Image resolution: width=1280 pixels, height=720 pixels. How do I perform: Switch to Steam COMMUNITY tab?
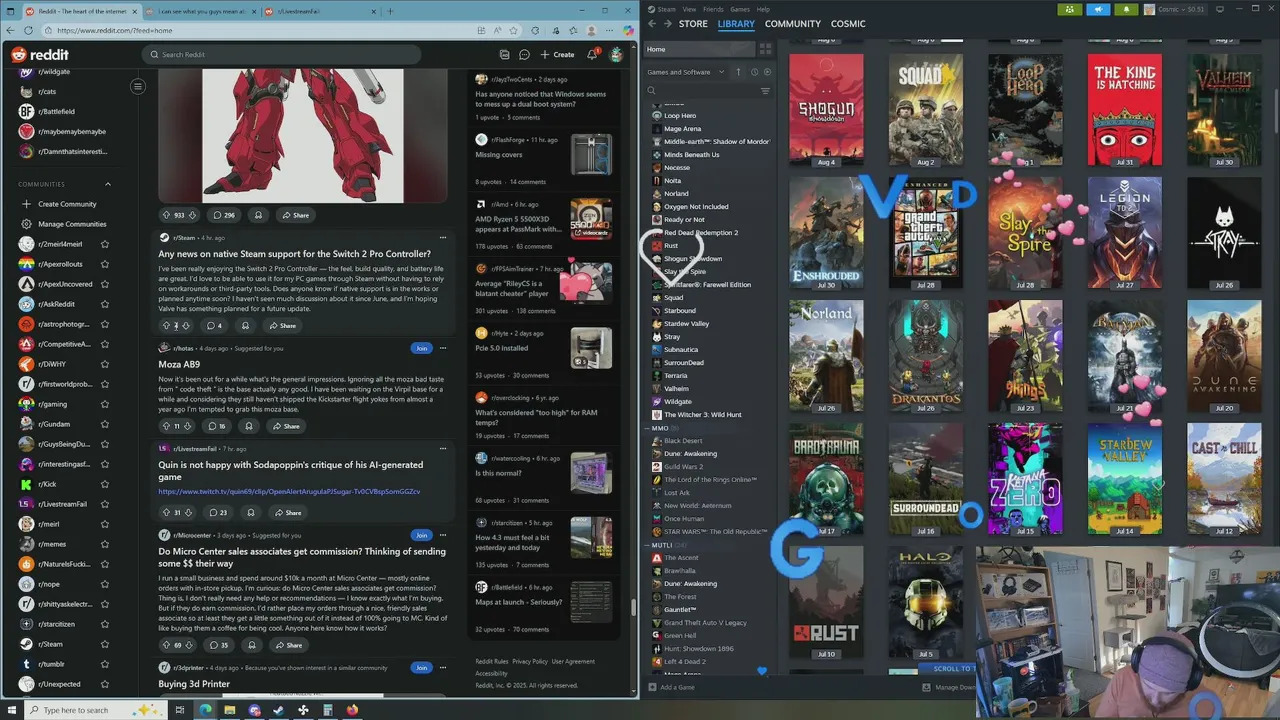(793, 24)
